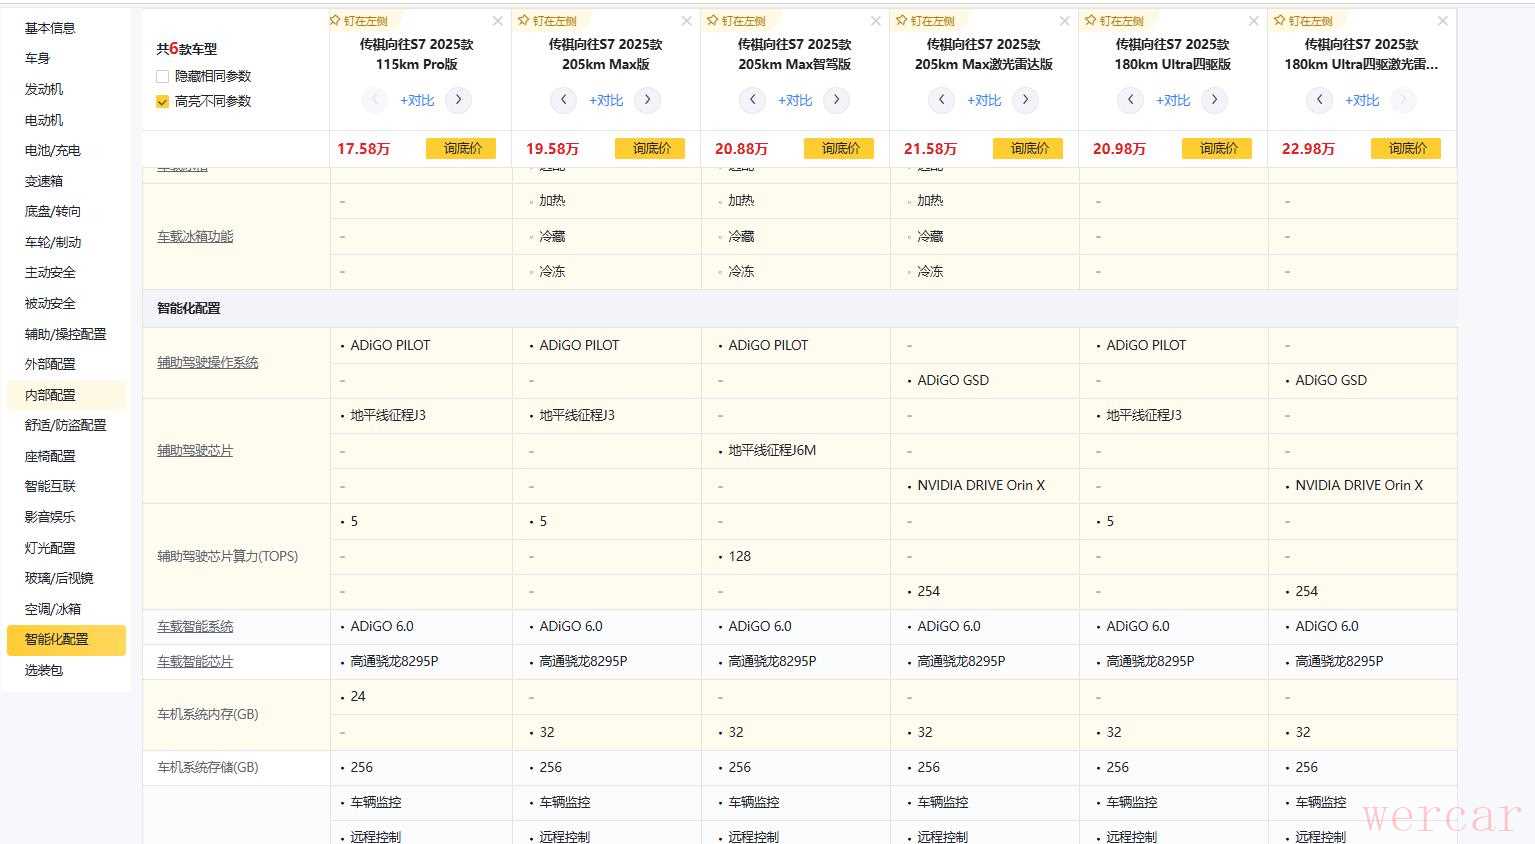The width and height of the screenshot is (1535, 844).
Task: Move 205km Max智驾版 column right
Action: tap(837, 100)
